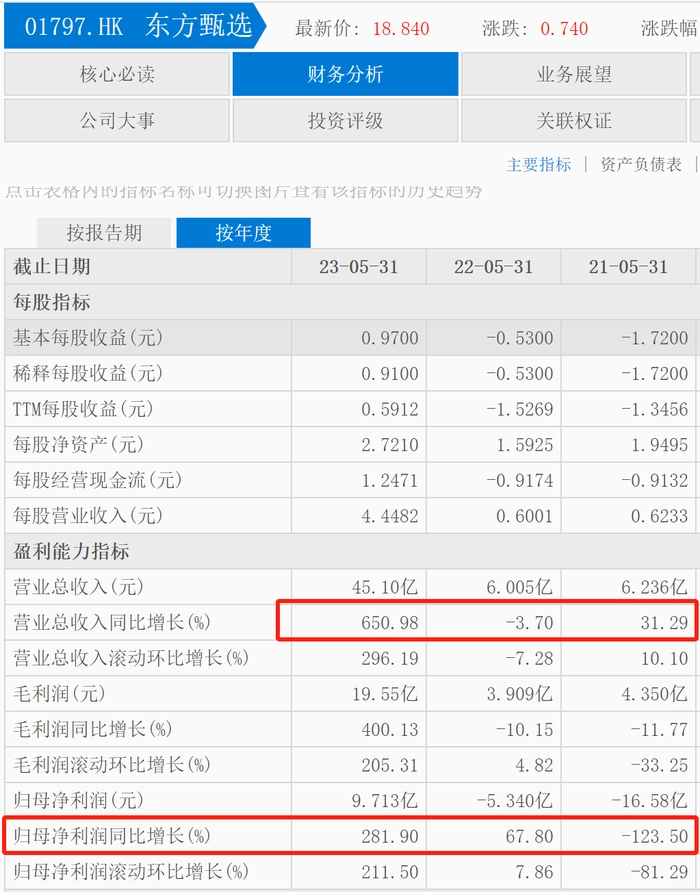Click the 每股经营现金流(元) indicator
The width and height of the screenshot is (700, 892).
pos(97,480)
